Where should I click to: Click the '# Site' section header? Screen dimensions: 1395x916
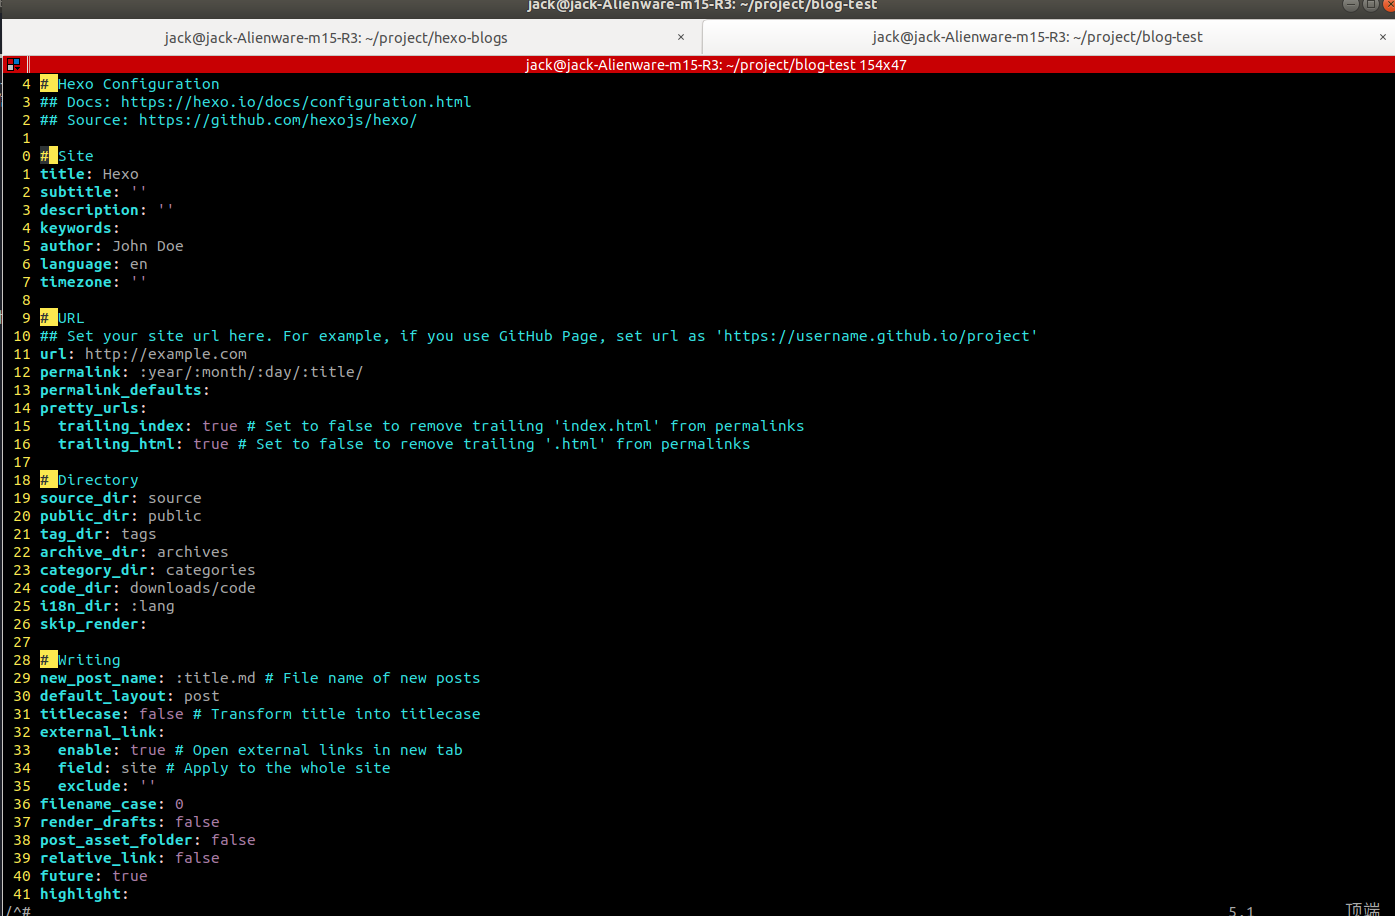pos(67,156)
